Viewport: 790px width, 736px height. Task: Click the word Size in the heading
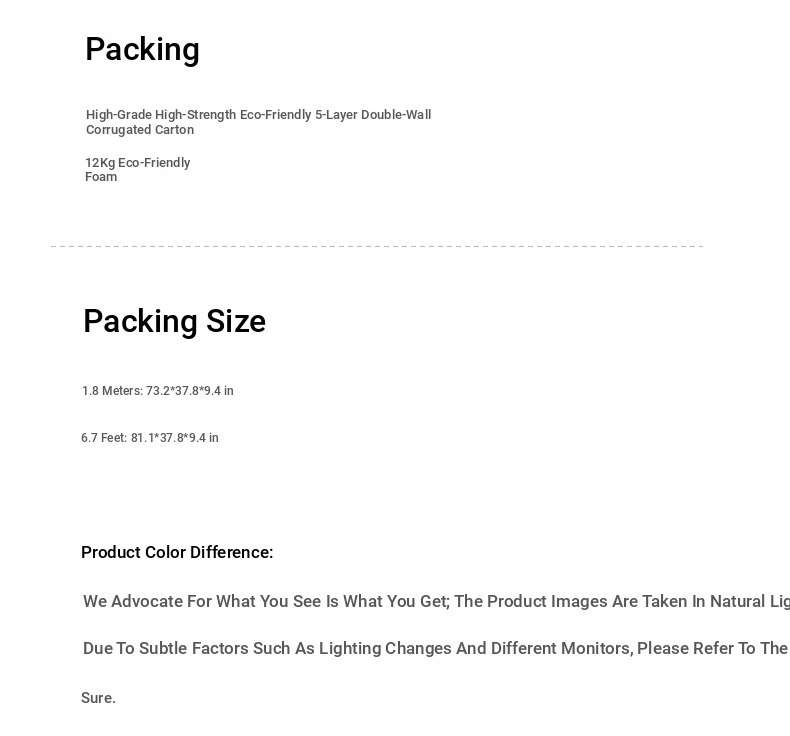pyautogui.click(x=236, y=321)
